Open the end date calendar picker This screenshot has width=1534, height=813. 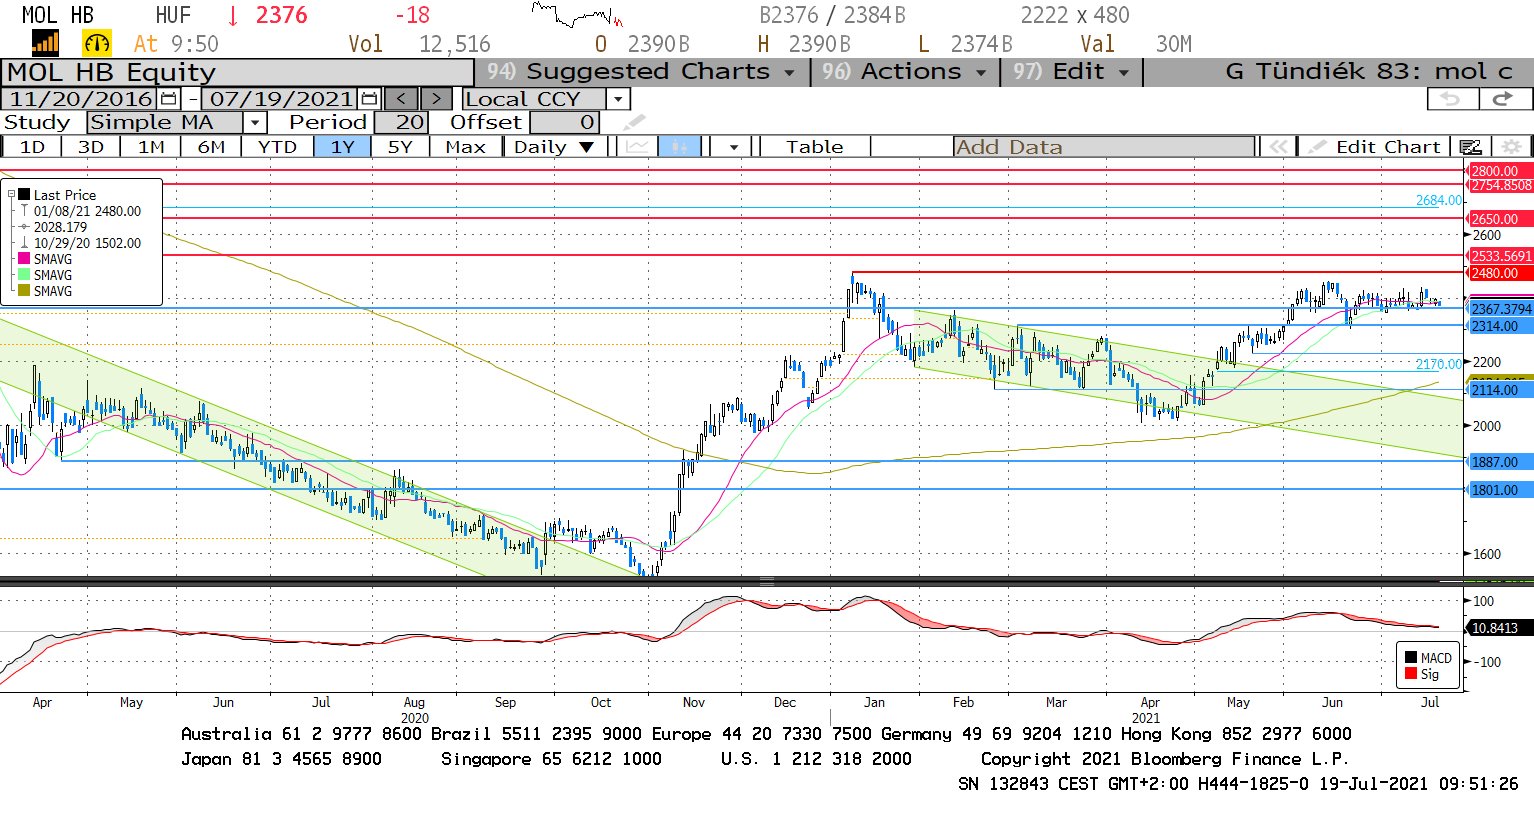point(369,99)
